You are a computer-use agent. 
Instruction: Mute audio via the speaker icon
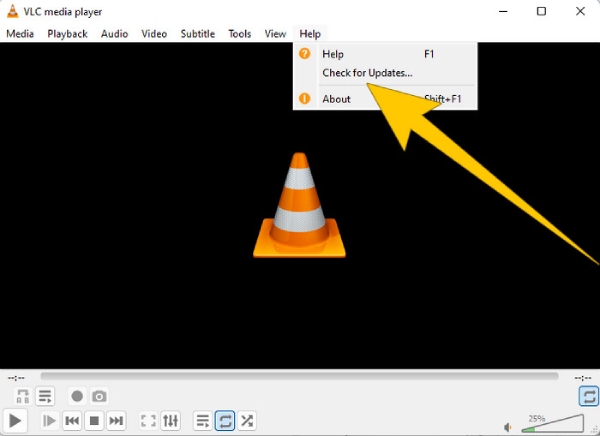tap(508, 427)
